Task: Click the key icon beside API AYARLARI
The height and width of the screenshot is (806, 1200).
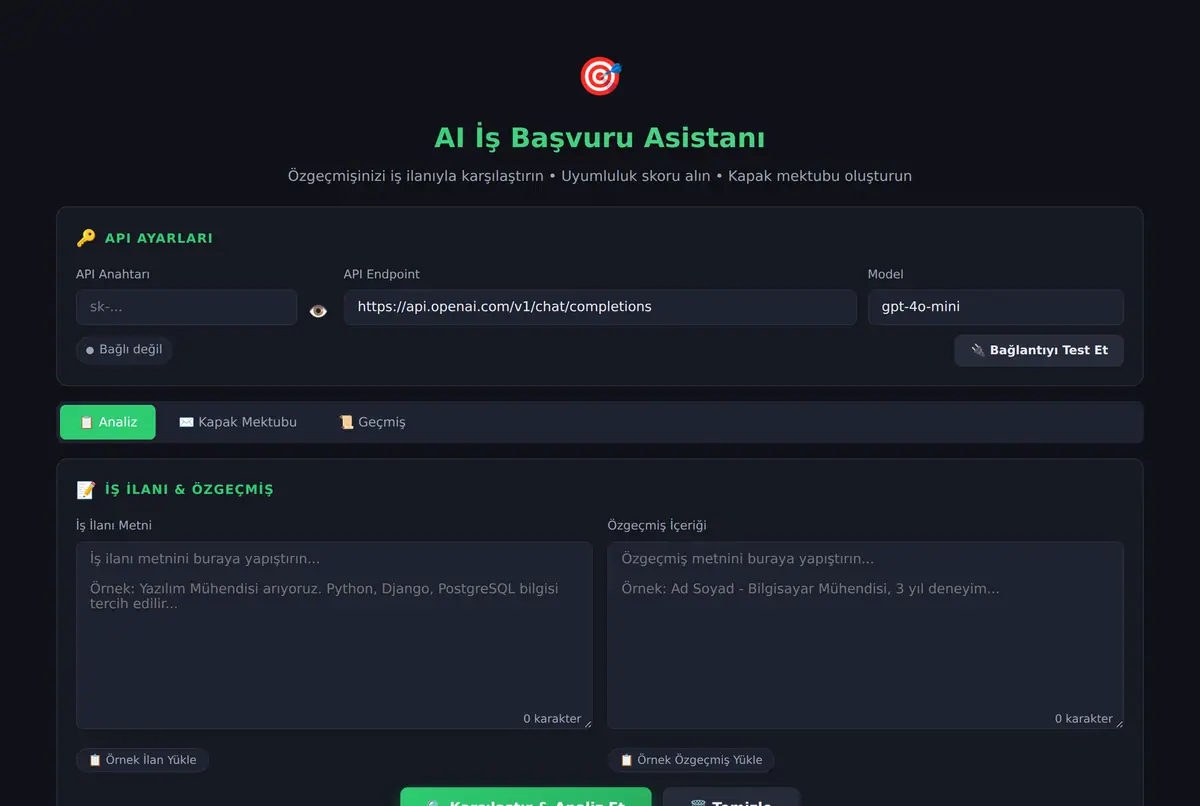Action: point(86,238)
